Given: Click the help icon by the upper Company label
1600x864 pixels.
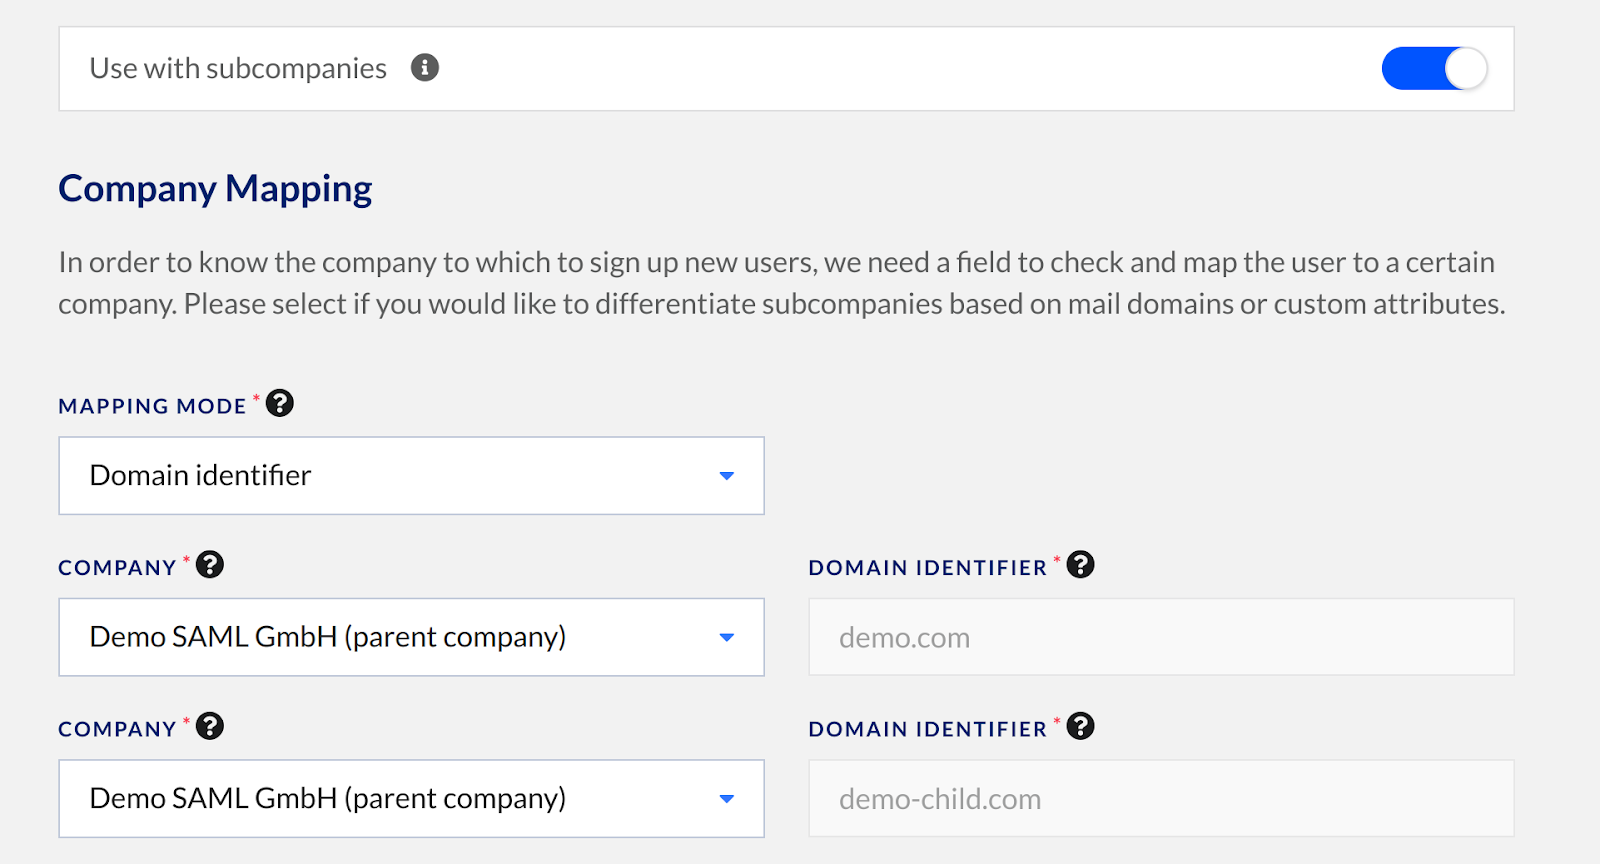Looking at the screenshot, I should click(x=210, y=565).
